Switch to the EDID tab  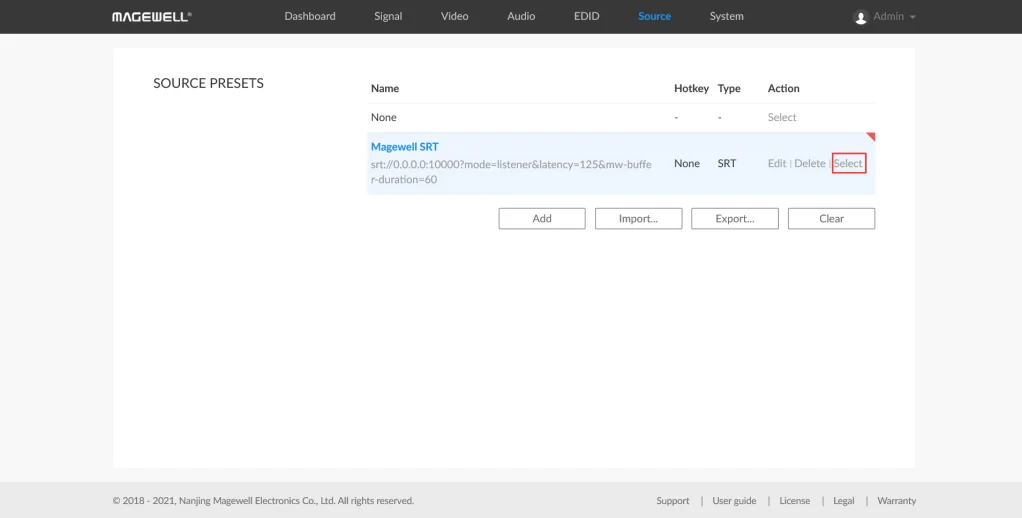[586, 16]
